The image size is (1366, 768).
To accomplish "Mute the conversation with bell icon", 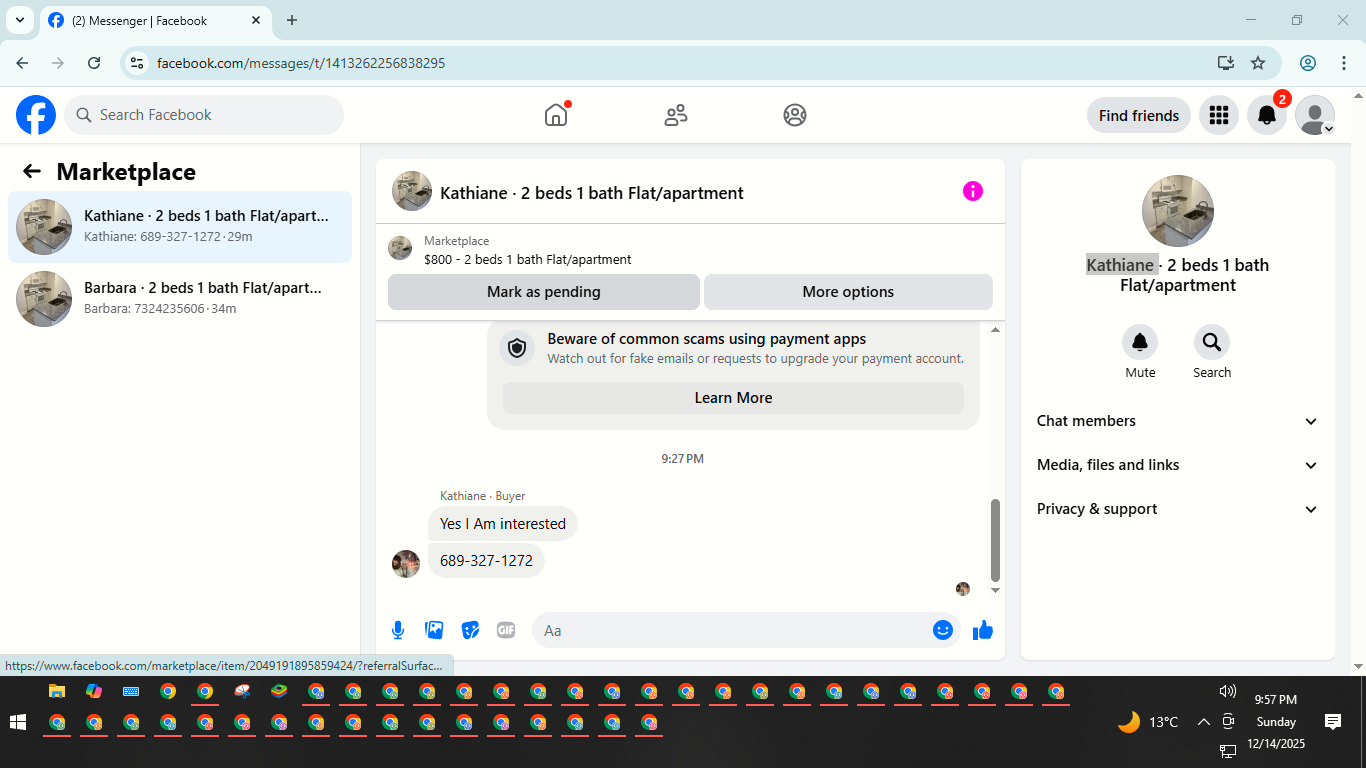I will [x=1140, y=343].
